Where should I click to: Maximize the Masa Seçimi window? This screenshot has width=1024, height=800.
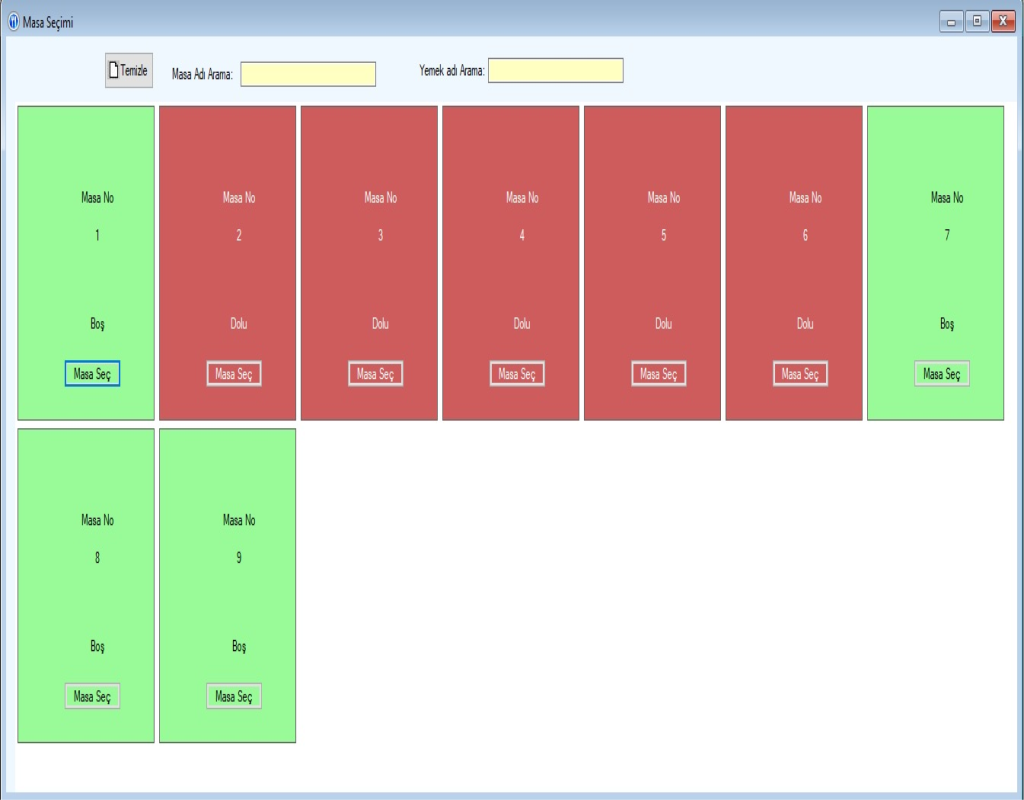click(x=976, y=21)
